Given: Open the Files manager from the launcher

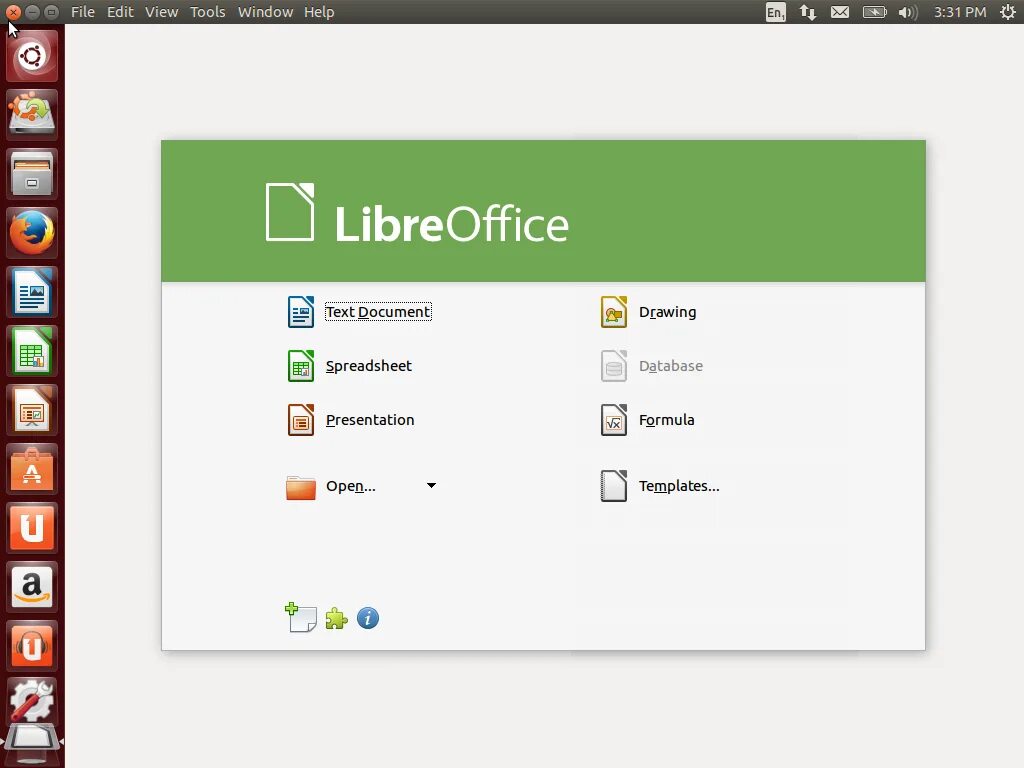Looking at the screenshot, I should [x=32, y=174].
